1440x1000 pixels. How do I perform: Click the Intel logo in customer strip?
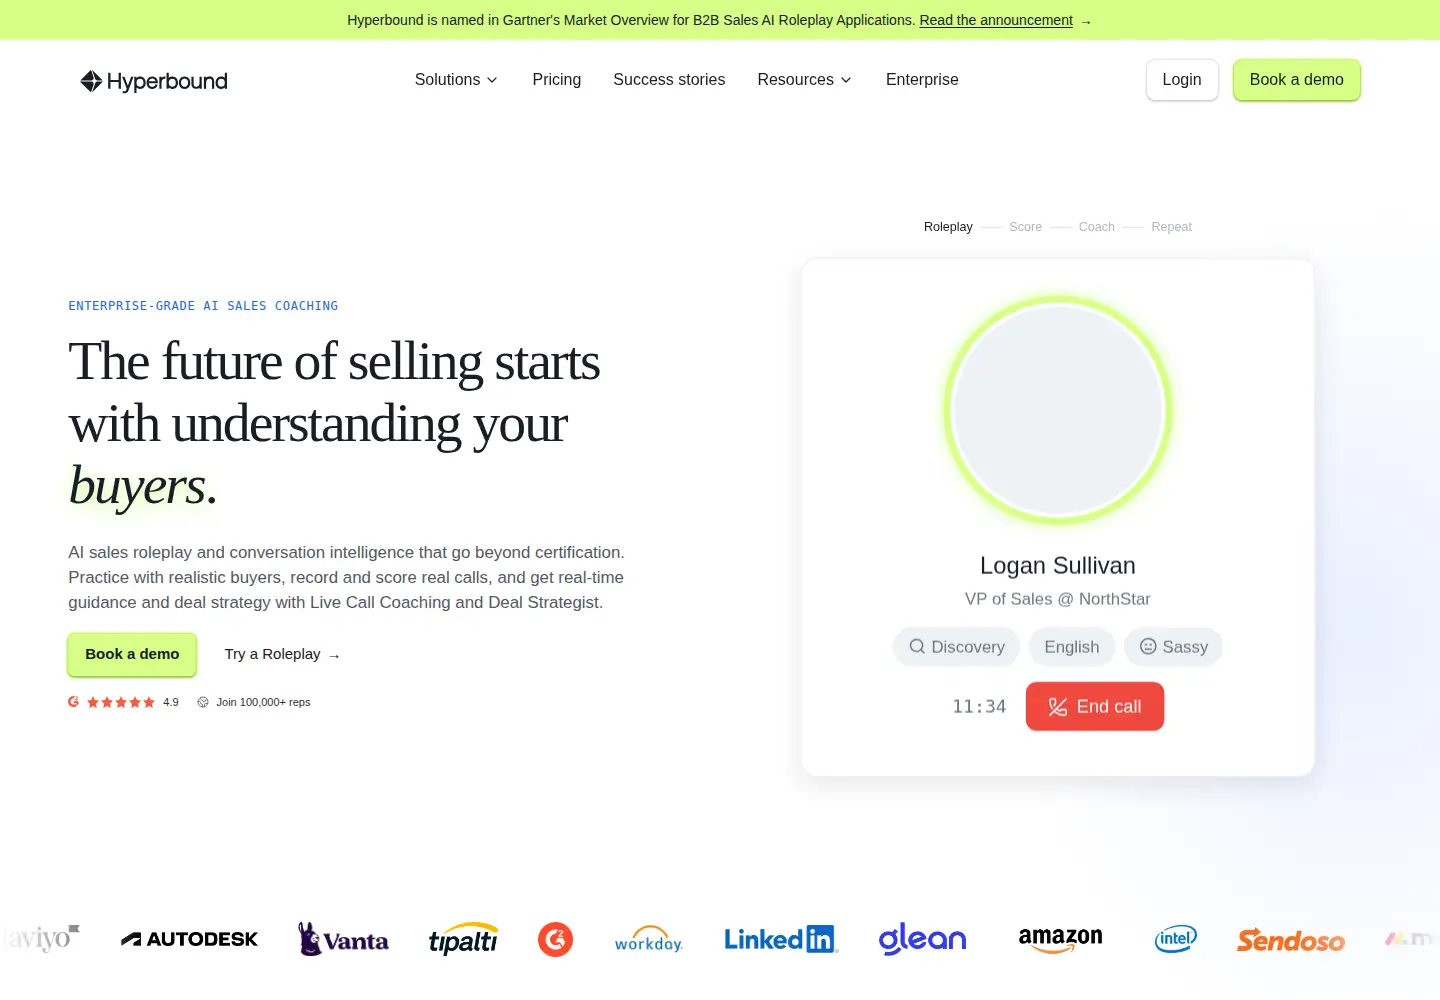[x=1175, y=938]
